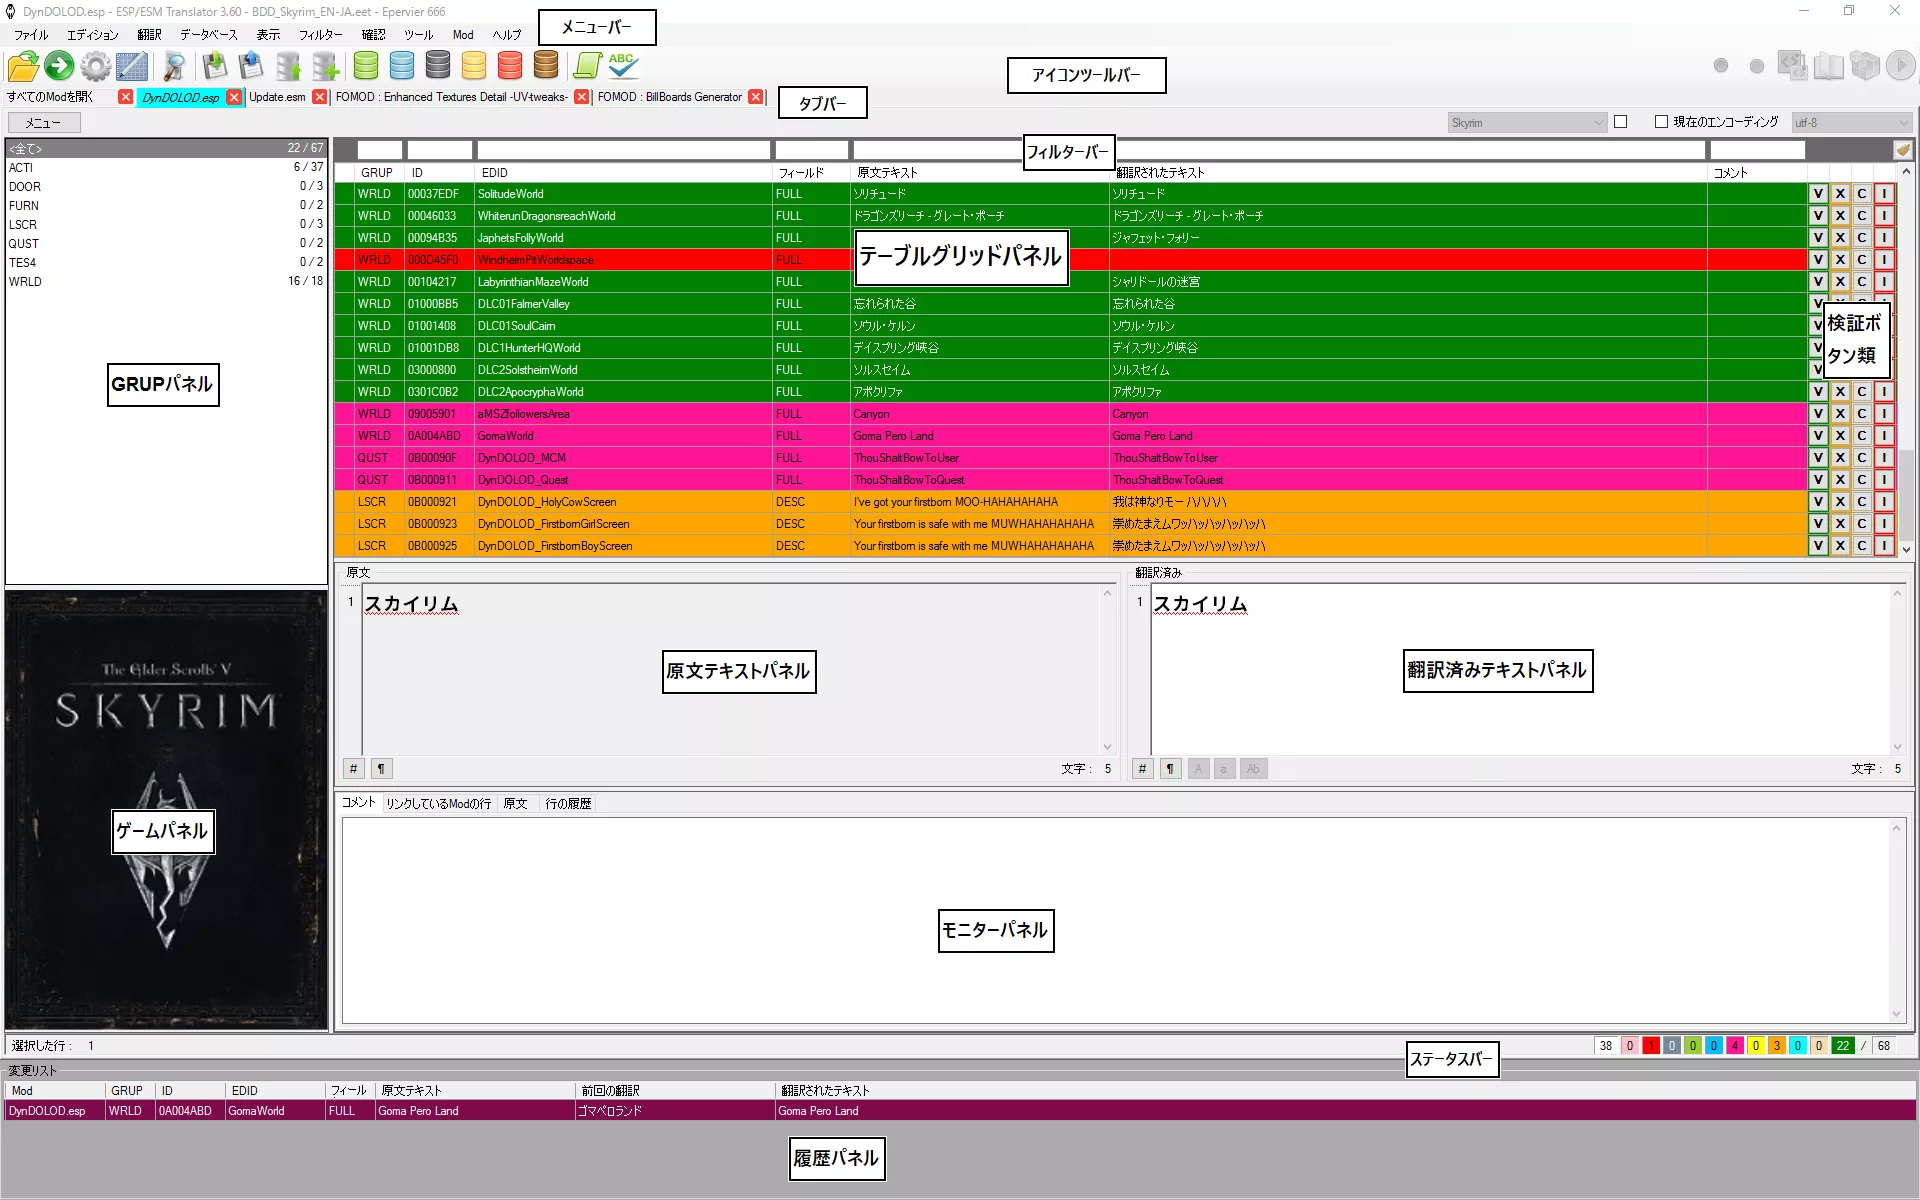Click I button on WindhelmPitWorldspace row
The height and width of the screenshot is (1200, 1920).
(1884, 260)
